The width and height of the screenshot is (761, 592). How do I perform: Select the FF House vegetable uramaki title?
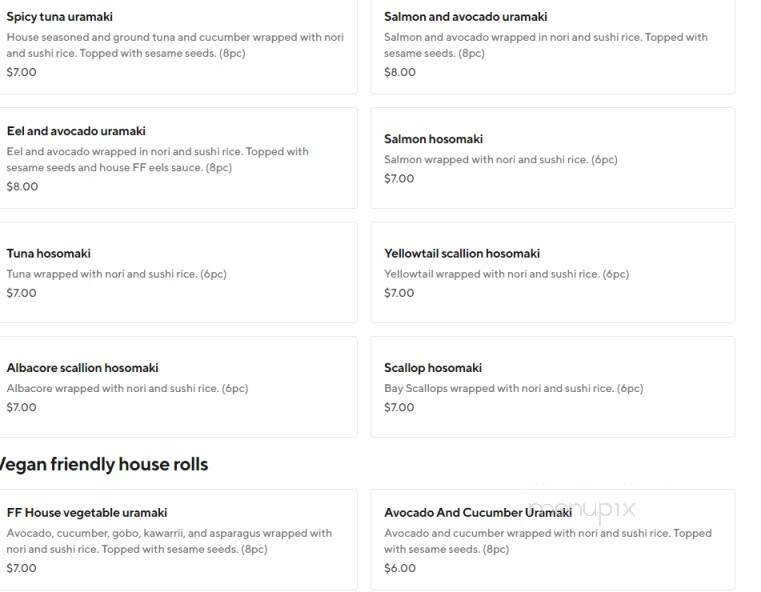87,513
